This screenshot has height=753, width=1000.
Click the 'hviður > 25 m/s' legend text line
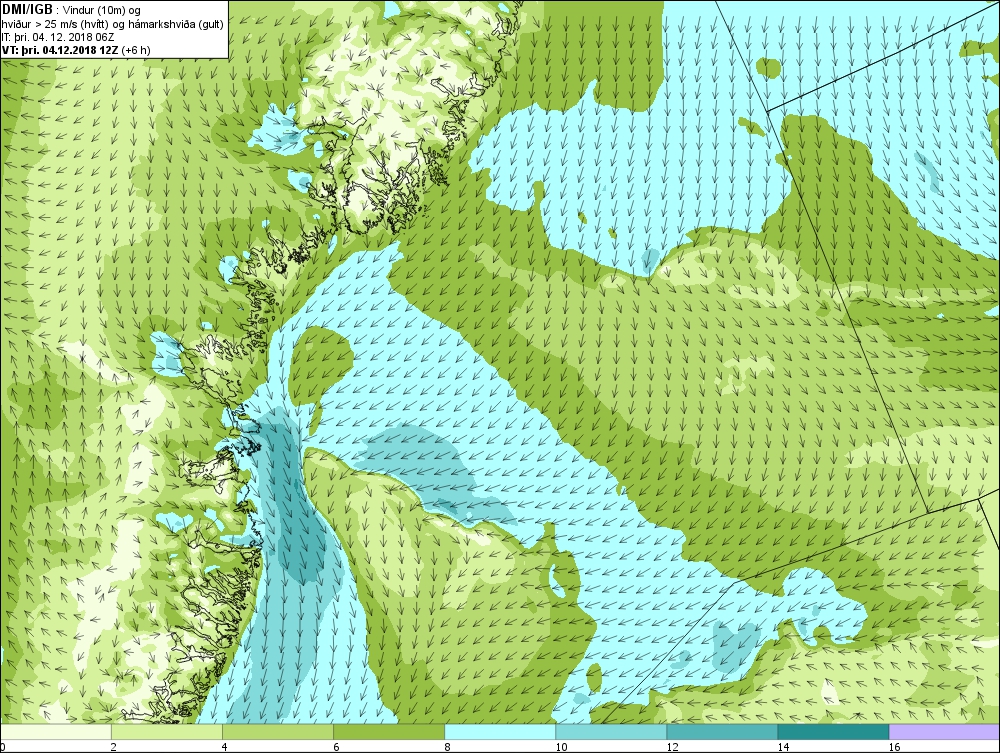[113, 24]
